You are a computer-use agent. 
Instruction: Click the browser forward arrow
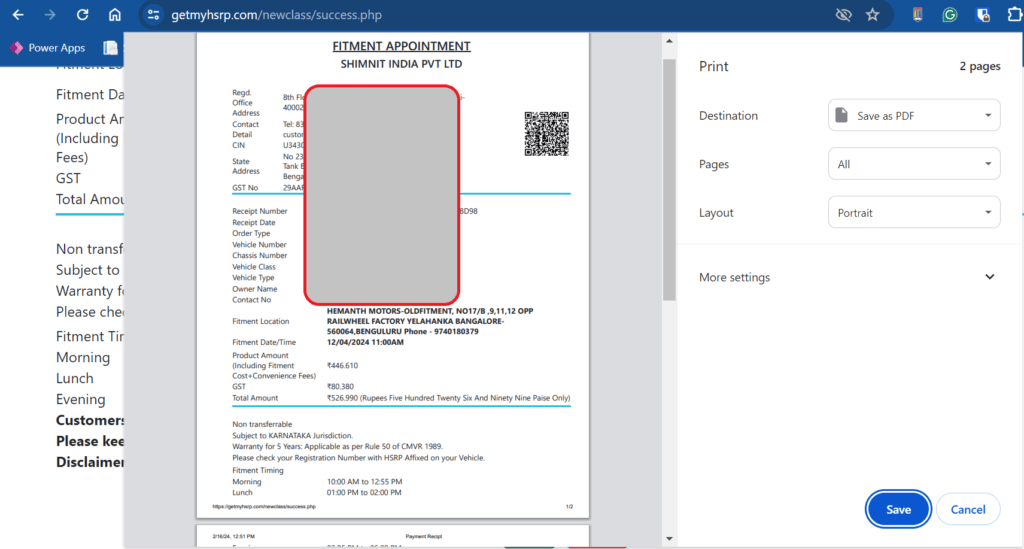click(x=50, y=14)
